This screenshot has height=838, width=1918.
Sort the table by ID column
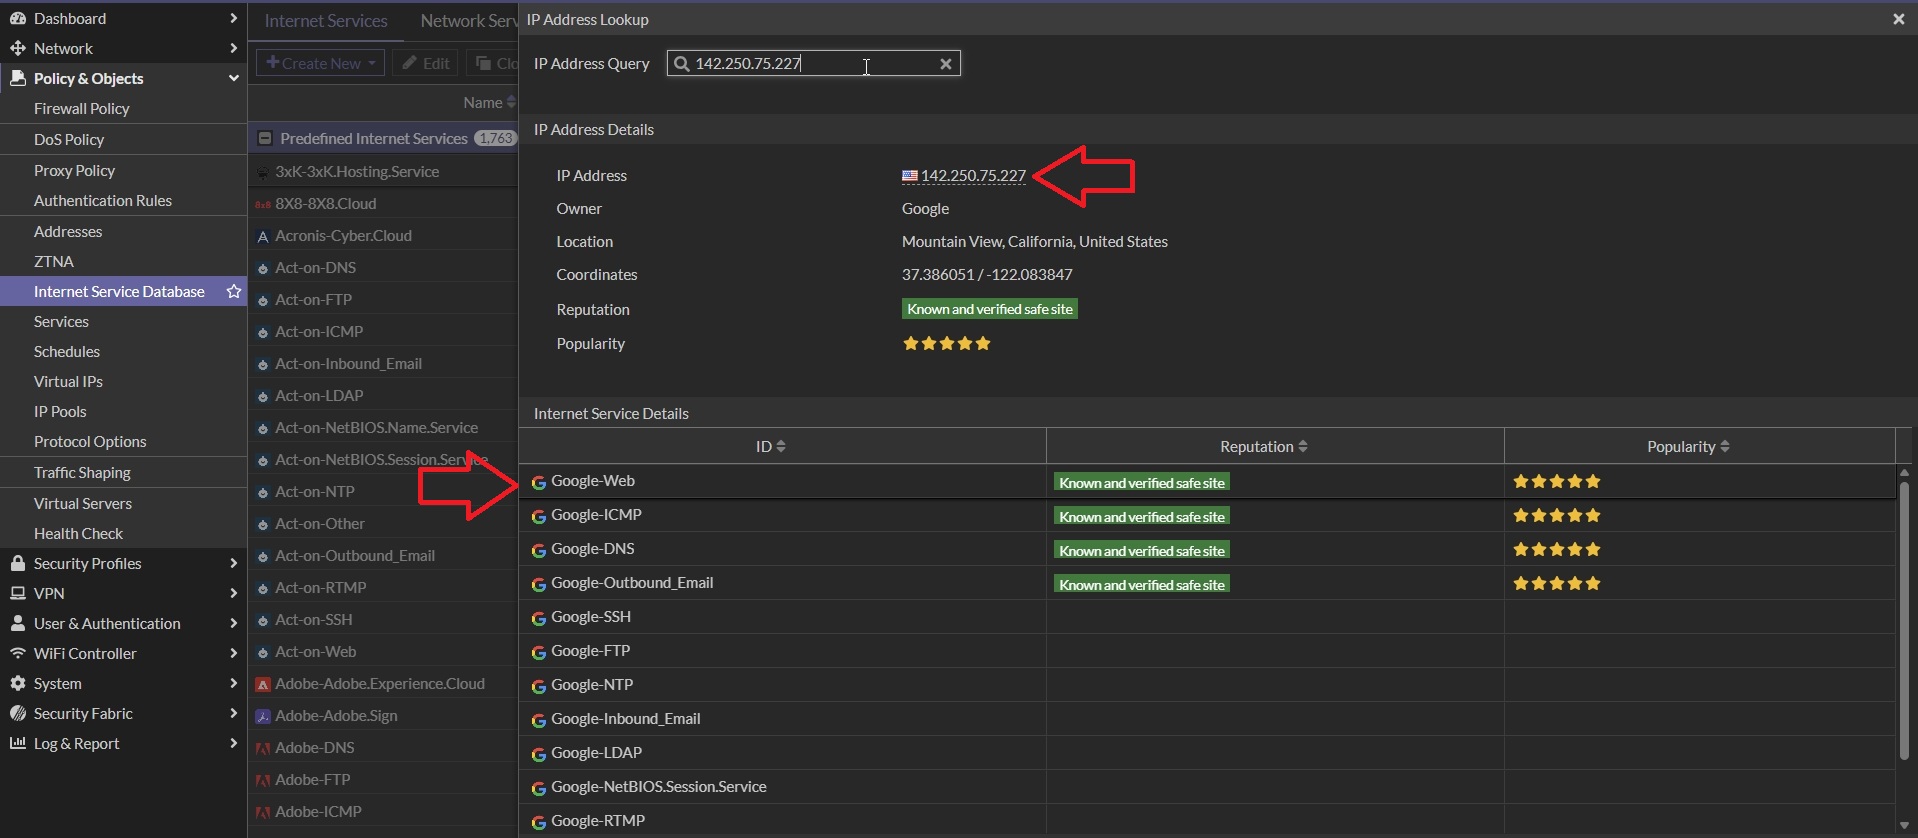click(x=770, y=446)
